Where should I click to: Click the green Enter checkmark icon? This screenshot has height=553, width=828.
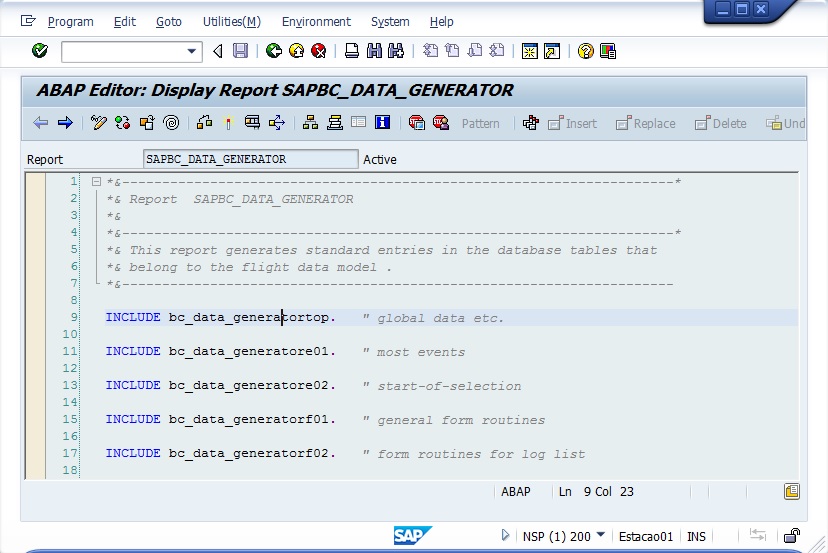40,51
